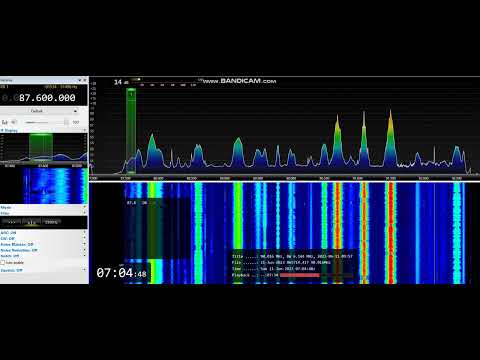Screen dimensions: 480x360
Task: Click the File line in the playback info overlay
Action: [x=281, y=263]
